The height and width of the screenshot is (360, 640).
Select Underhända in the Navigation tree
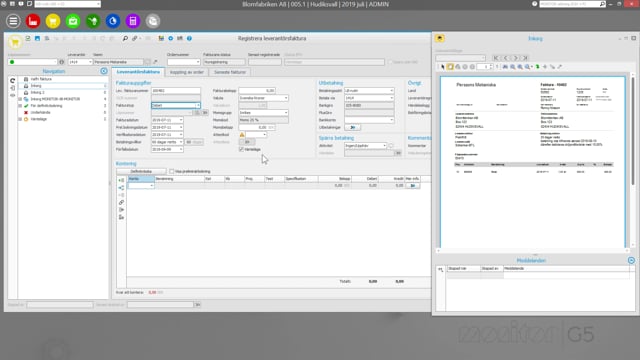click(40, 112)
